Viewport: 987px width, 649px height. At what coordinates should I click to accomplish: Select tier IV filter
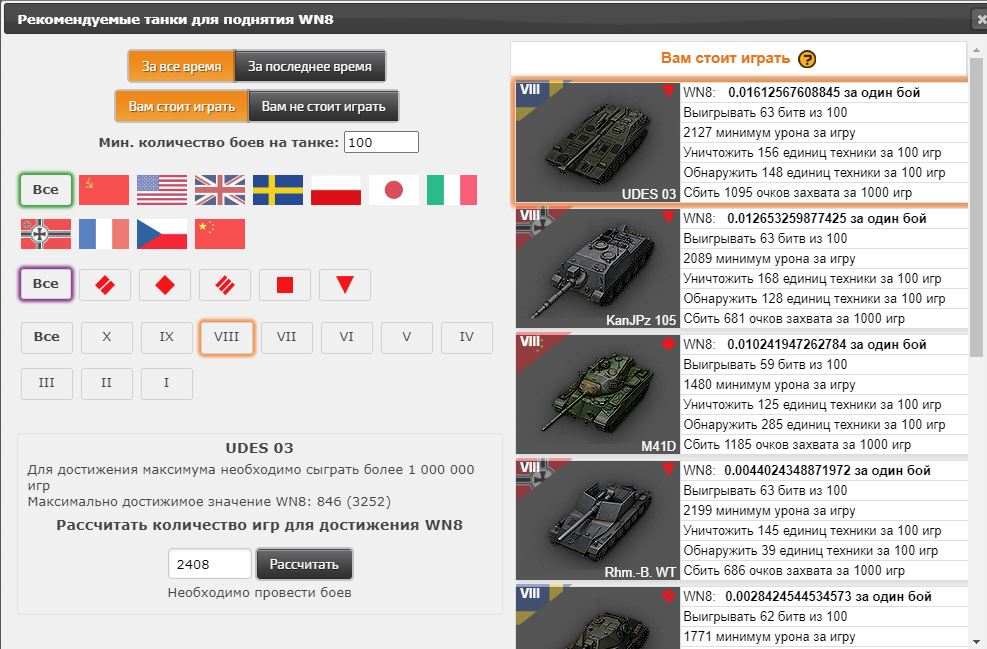pyautogui.click(x=467, y=337)
